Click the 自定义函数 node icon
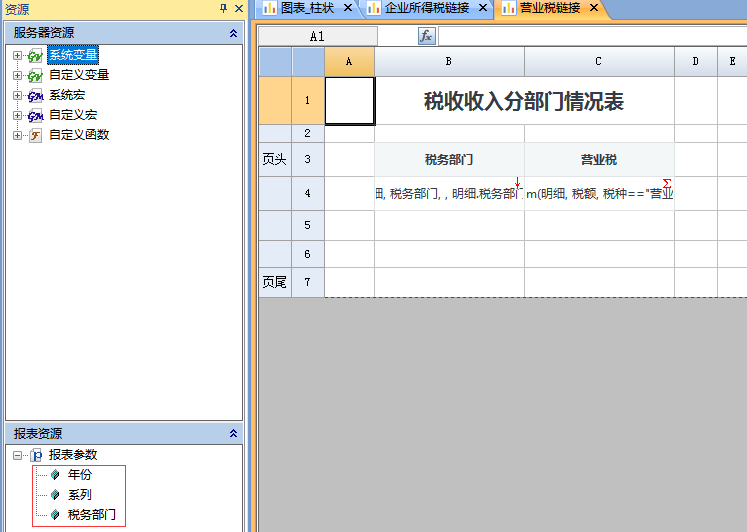 click(35, 135)
